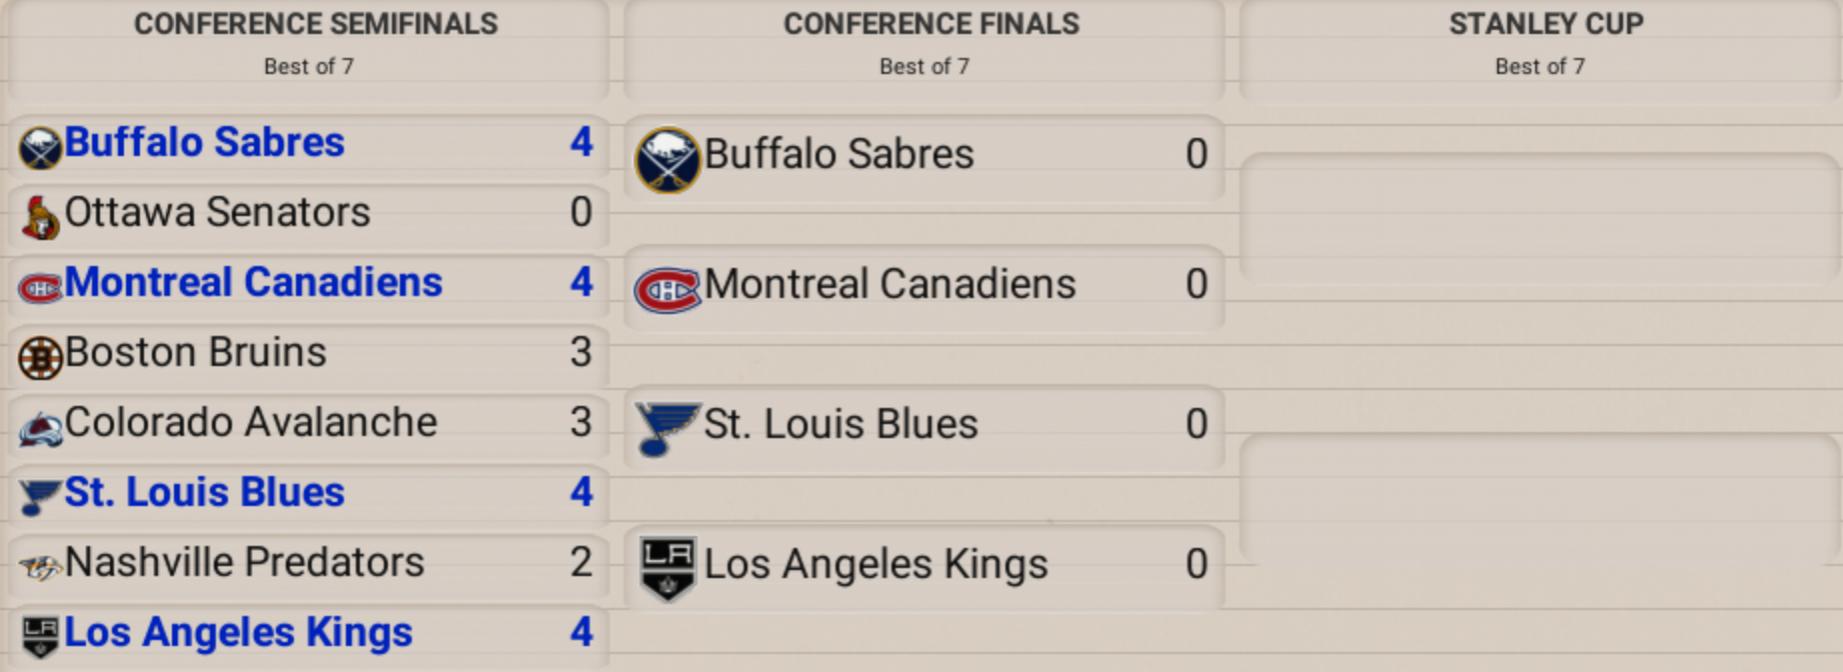Click the Nashville Predators logo icon
The image size is (1843, 672).
click(x=40, y=567)
